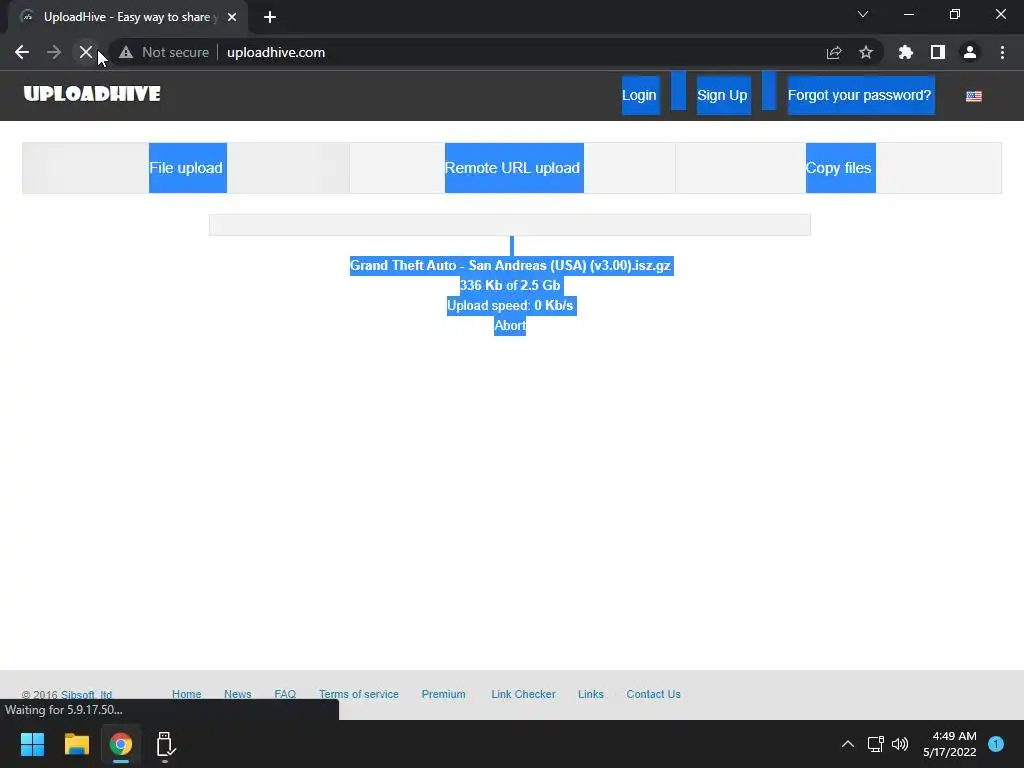Switch to the Remote URL upload tab
Screen dimensions: 1024x768
point(513,168)
